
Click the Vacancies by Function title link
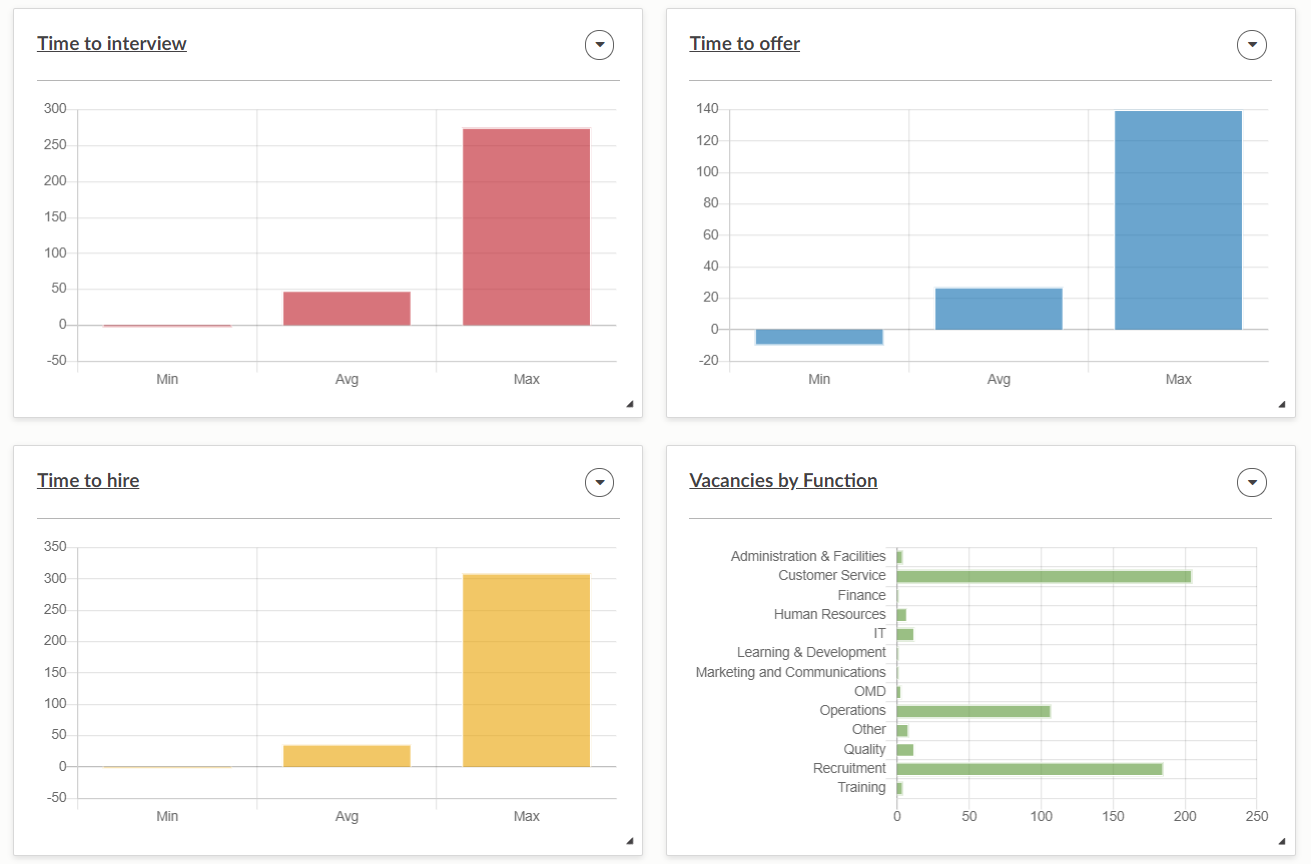[x=783, y=481]
